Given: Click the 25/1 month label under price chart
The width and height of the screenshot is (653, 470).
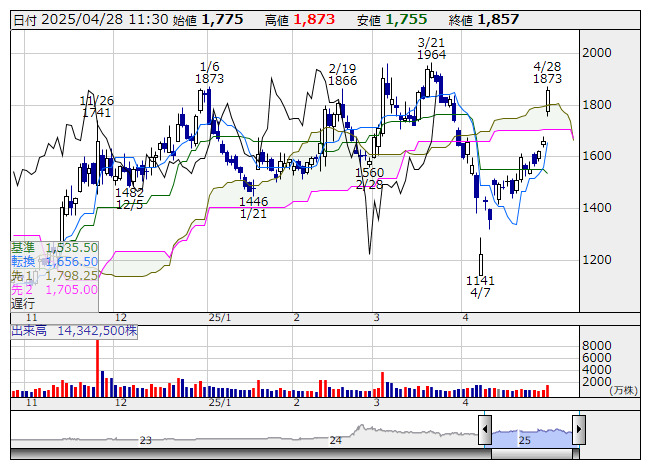Looking at the screenshot, I should [x=219, y=318].
